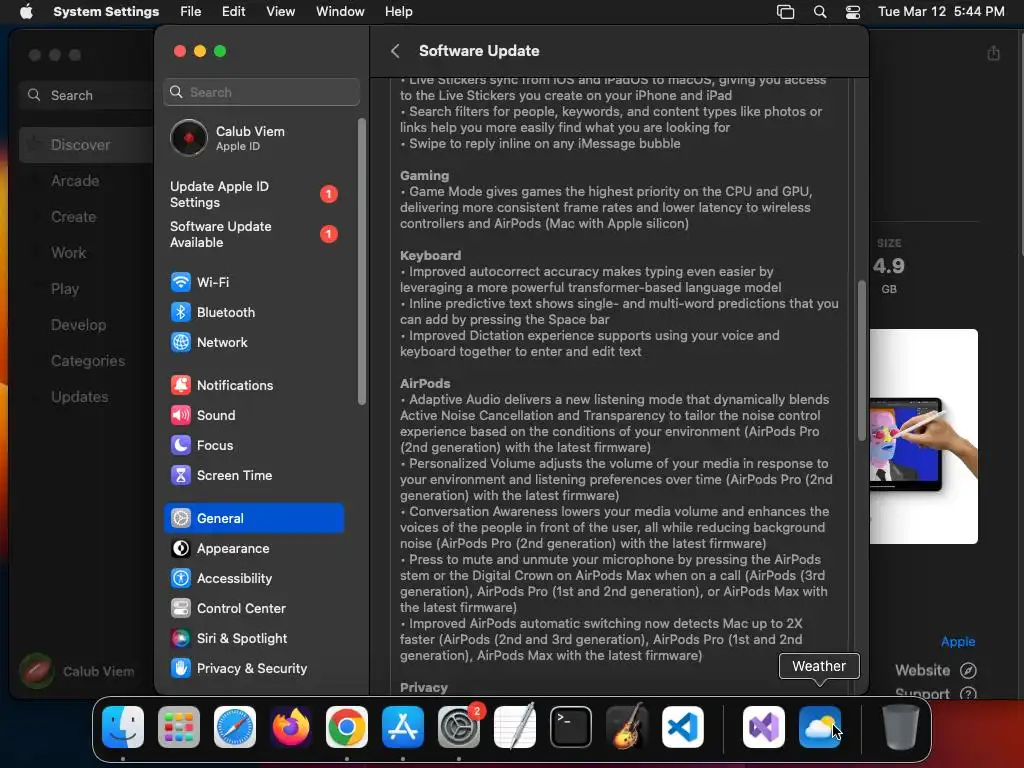
Task: Go back from Software Update
Action: (395, 51)
